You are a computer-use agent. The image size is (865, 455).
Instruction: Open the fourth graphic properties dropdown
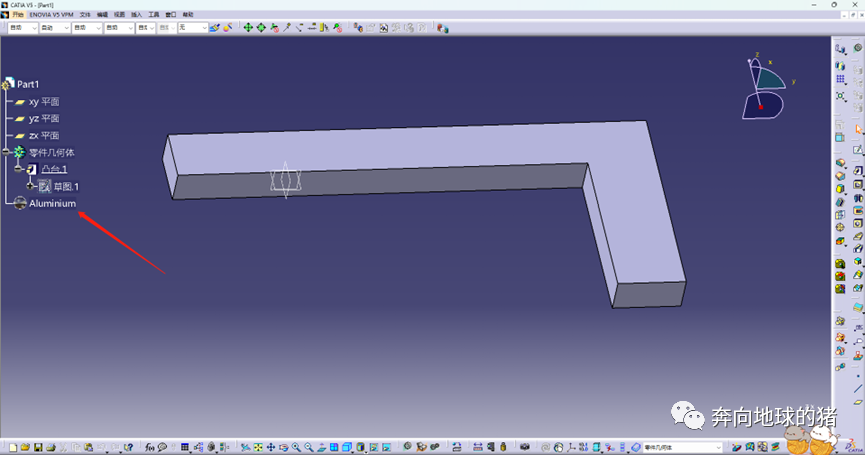pos(119,28)
